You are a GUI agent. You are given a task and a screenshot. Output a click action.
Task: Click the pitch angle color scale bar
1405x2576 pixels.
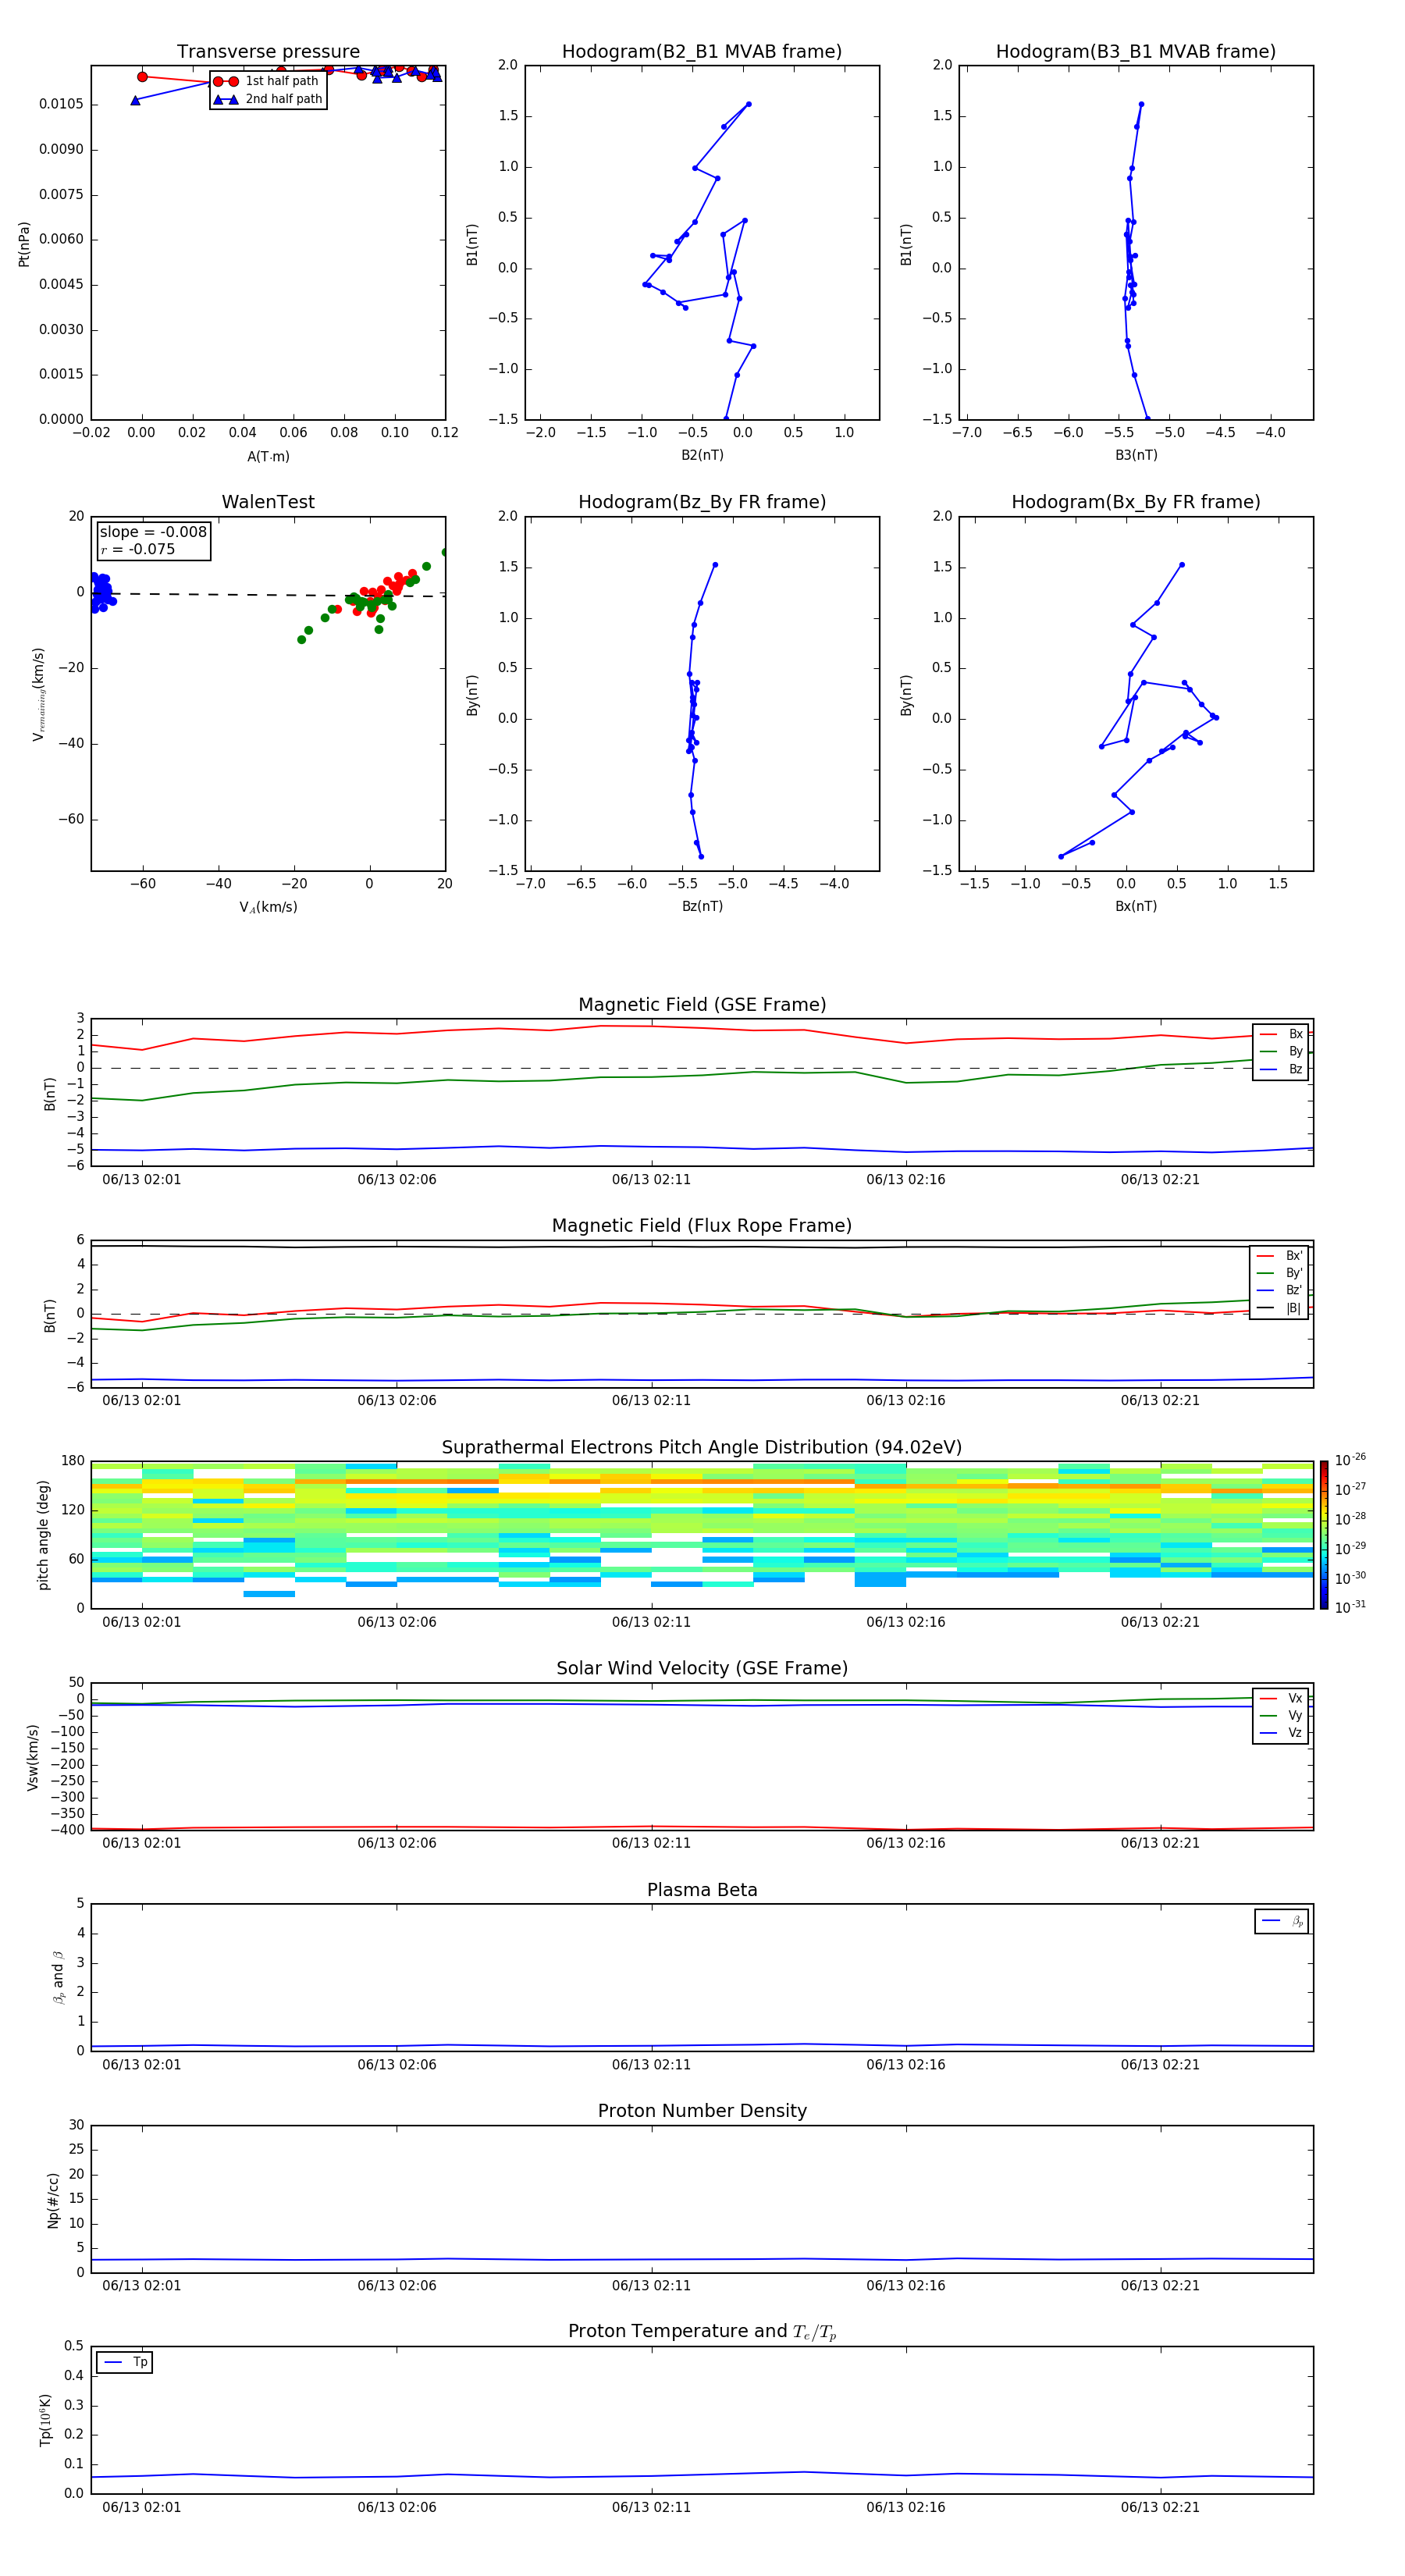tap(1324, 1535)
